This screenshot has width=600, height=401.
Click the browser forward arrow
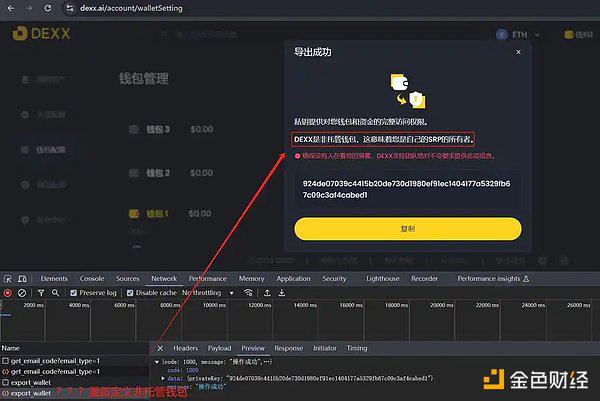(x=29, y=8)
